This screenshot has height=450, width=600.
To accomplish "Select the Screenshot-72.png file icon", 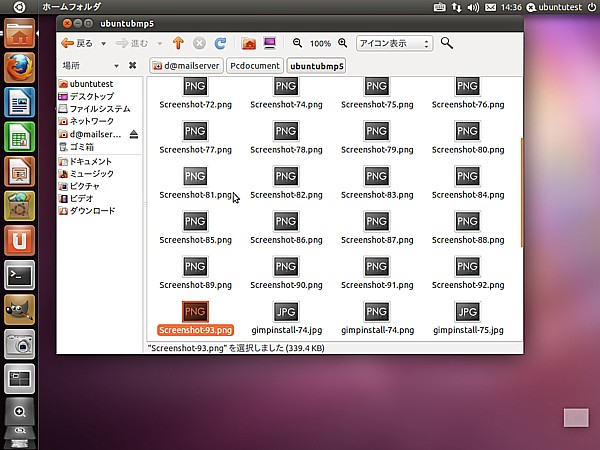I will click(x=195, y=86).
